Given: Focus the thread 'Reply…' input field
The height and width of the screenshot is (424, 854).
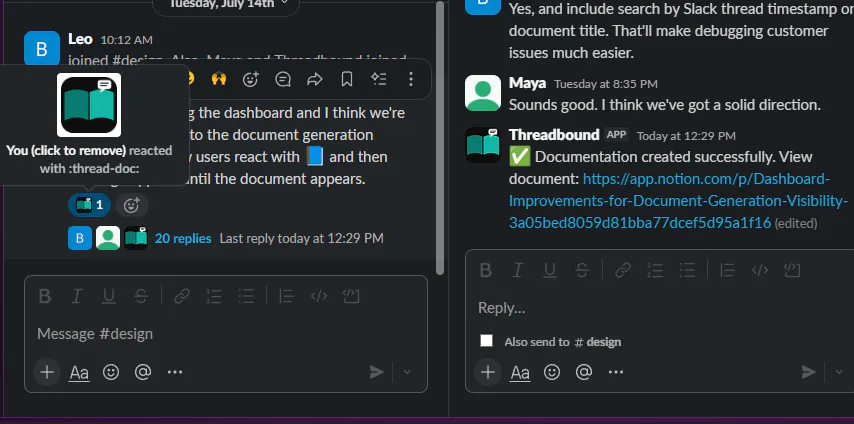Looking at the screenshot, I should click(x=662, y=308).
